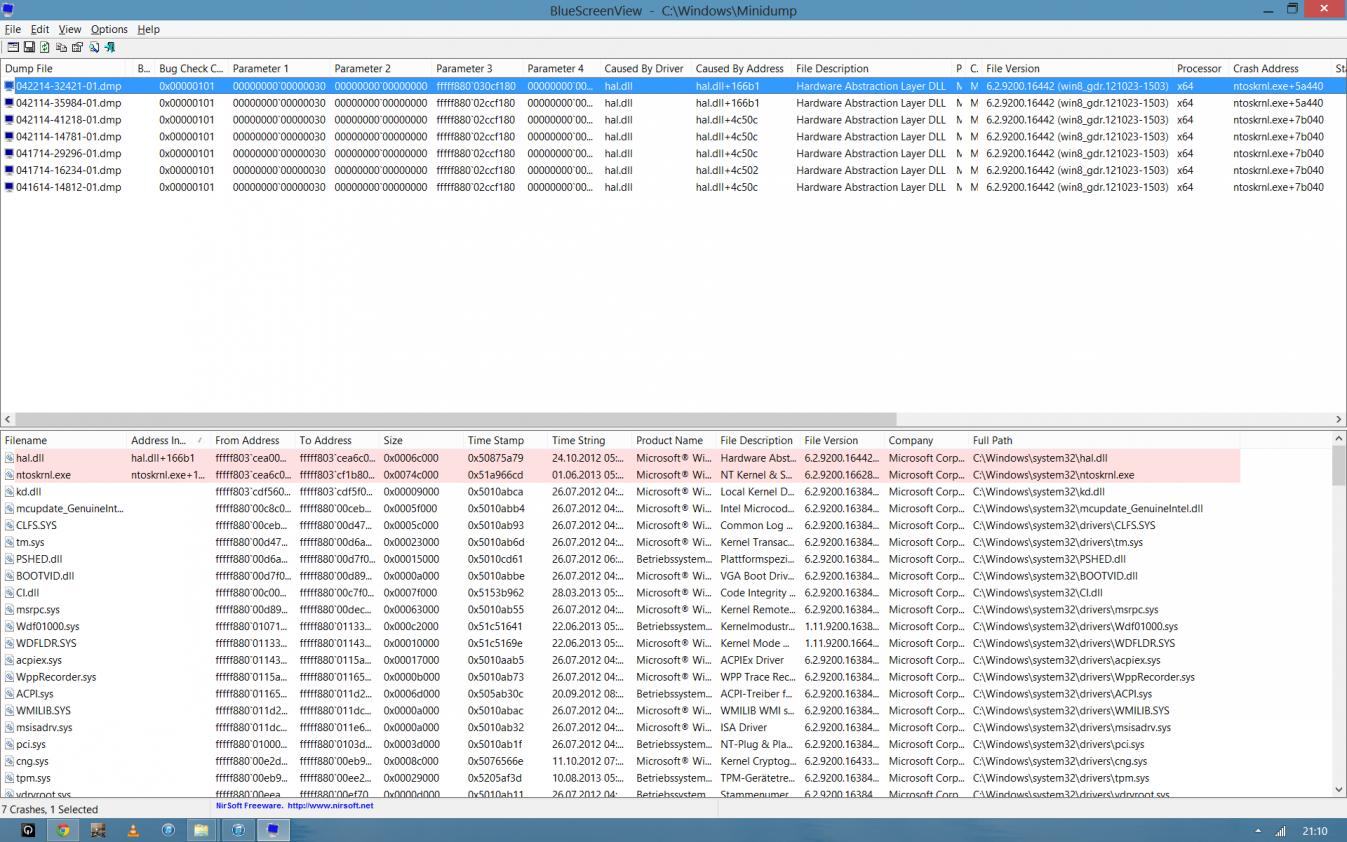Viewport: 1347px width, 842px height.
Task: Click upper pane scroll right arrow
Action: coord(1339,420)
